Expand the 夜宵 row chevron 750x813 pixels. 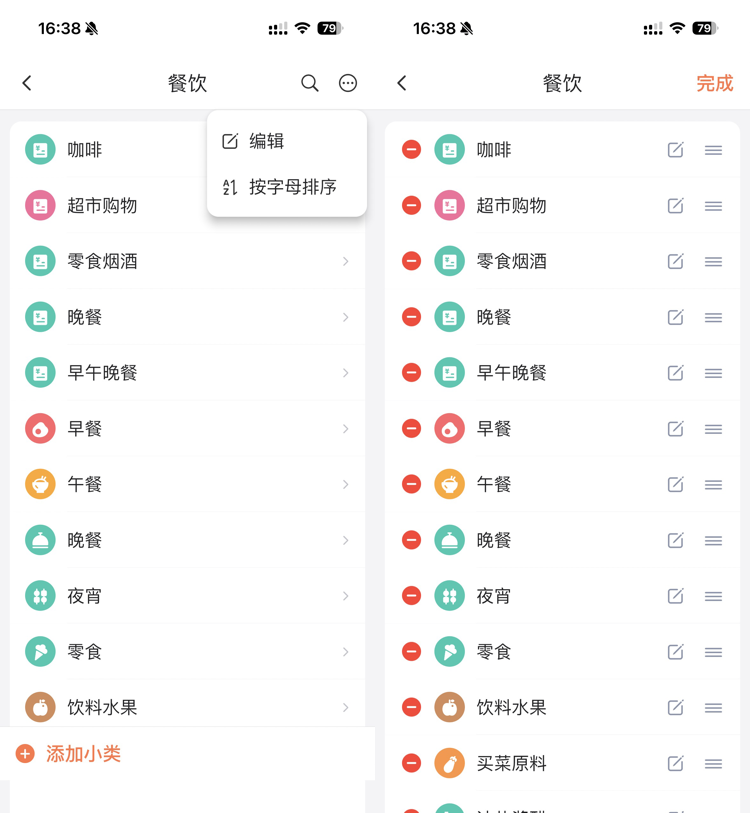click(346, 596)
